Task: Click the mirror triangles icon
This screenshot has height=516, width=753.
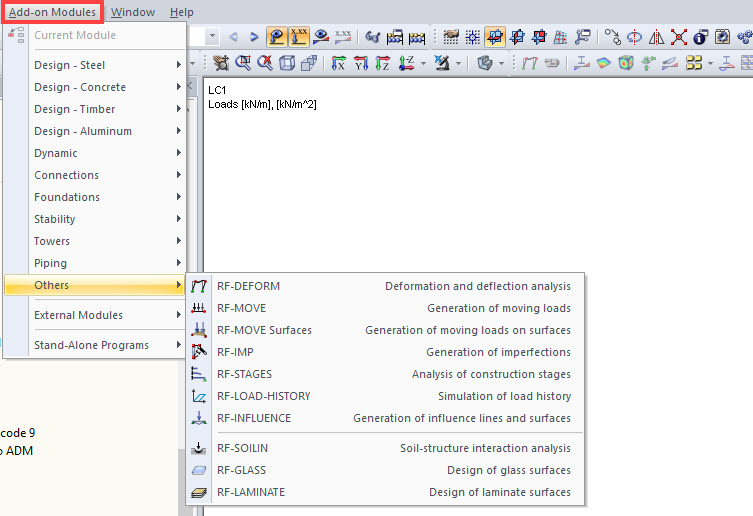Action: [656, 37]
